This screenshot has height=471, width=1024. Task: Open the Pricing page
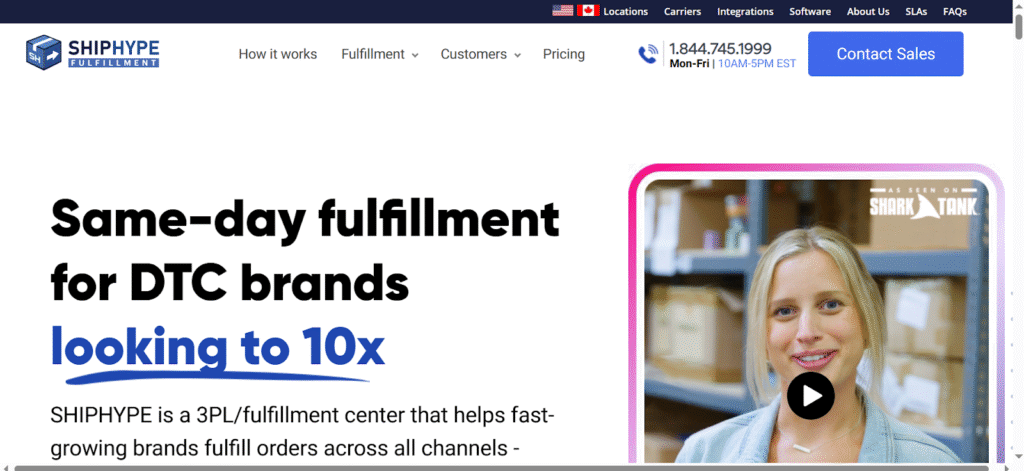[564, 54]
